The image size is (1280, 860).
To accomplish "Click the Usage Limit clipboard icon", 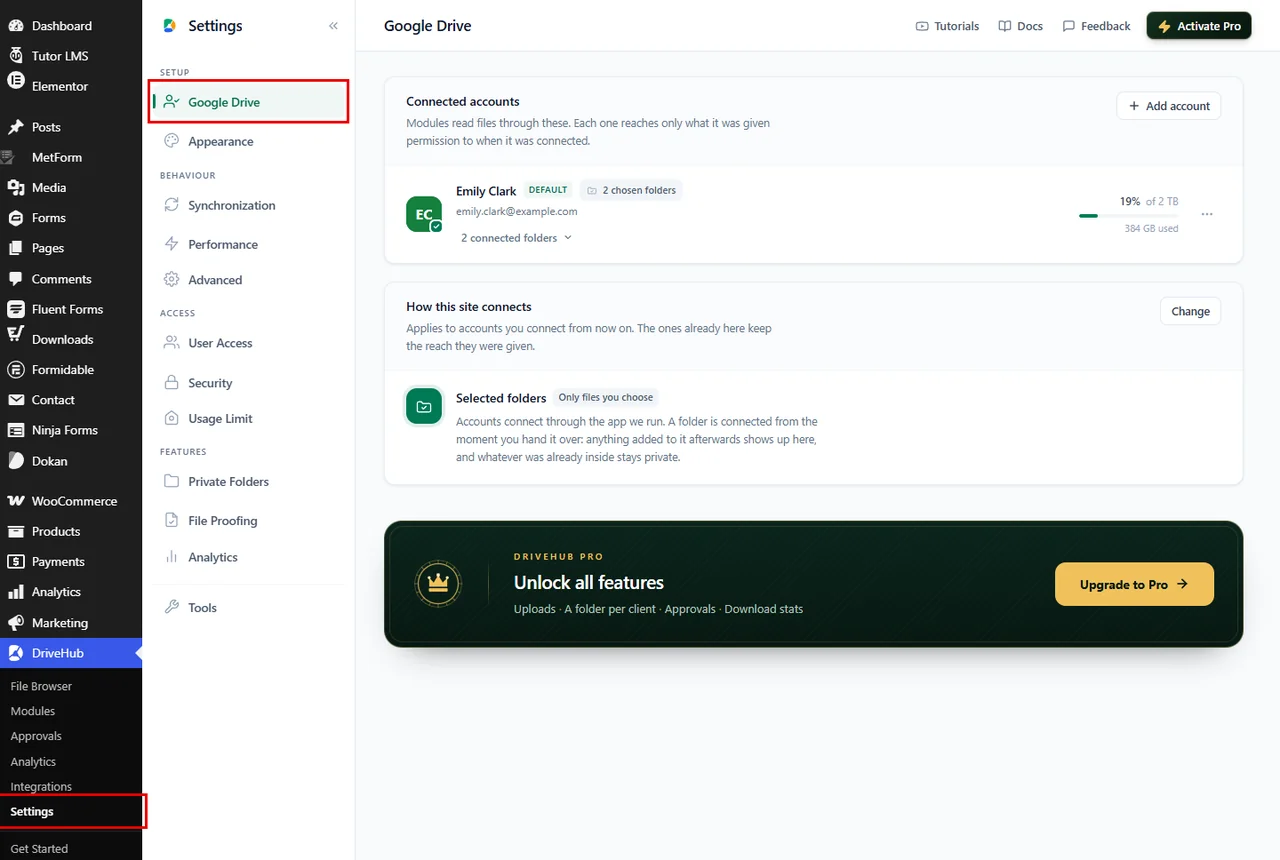I will pyautogui.click(x=171, y=418).
